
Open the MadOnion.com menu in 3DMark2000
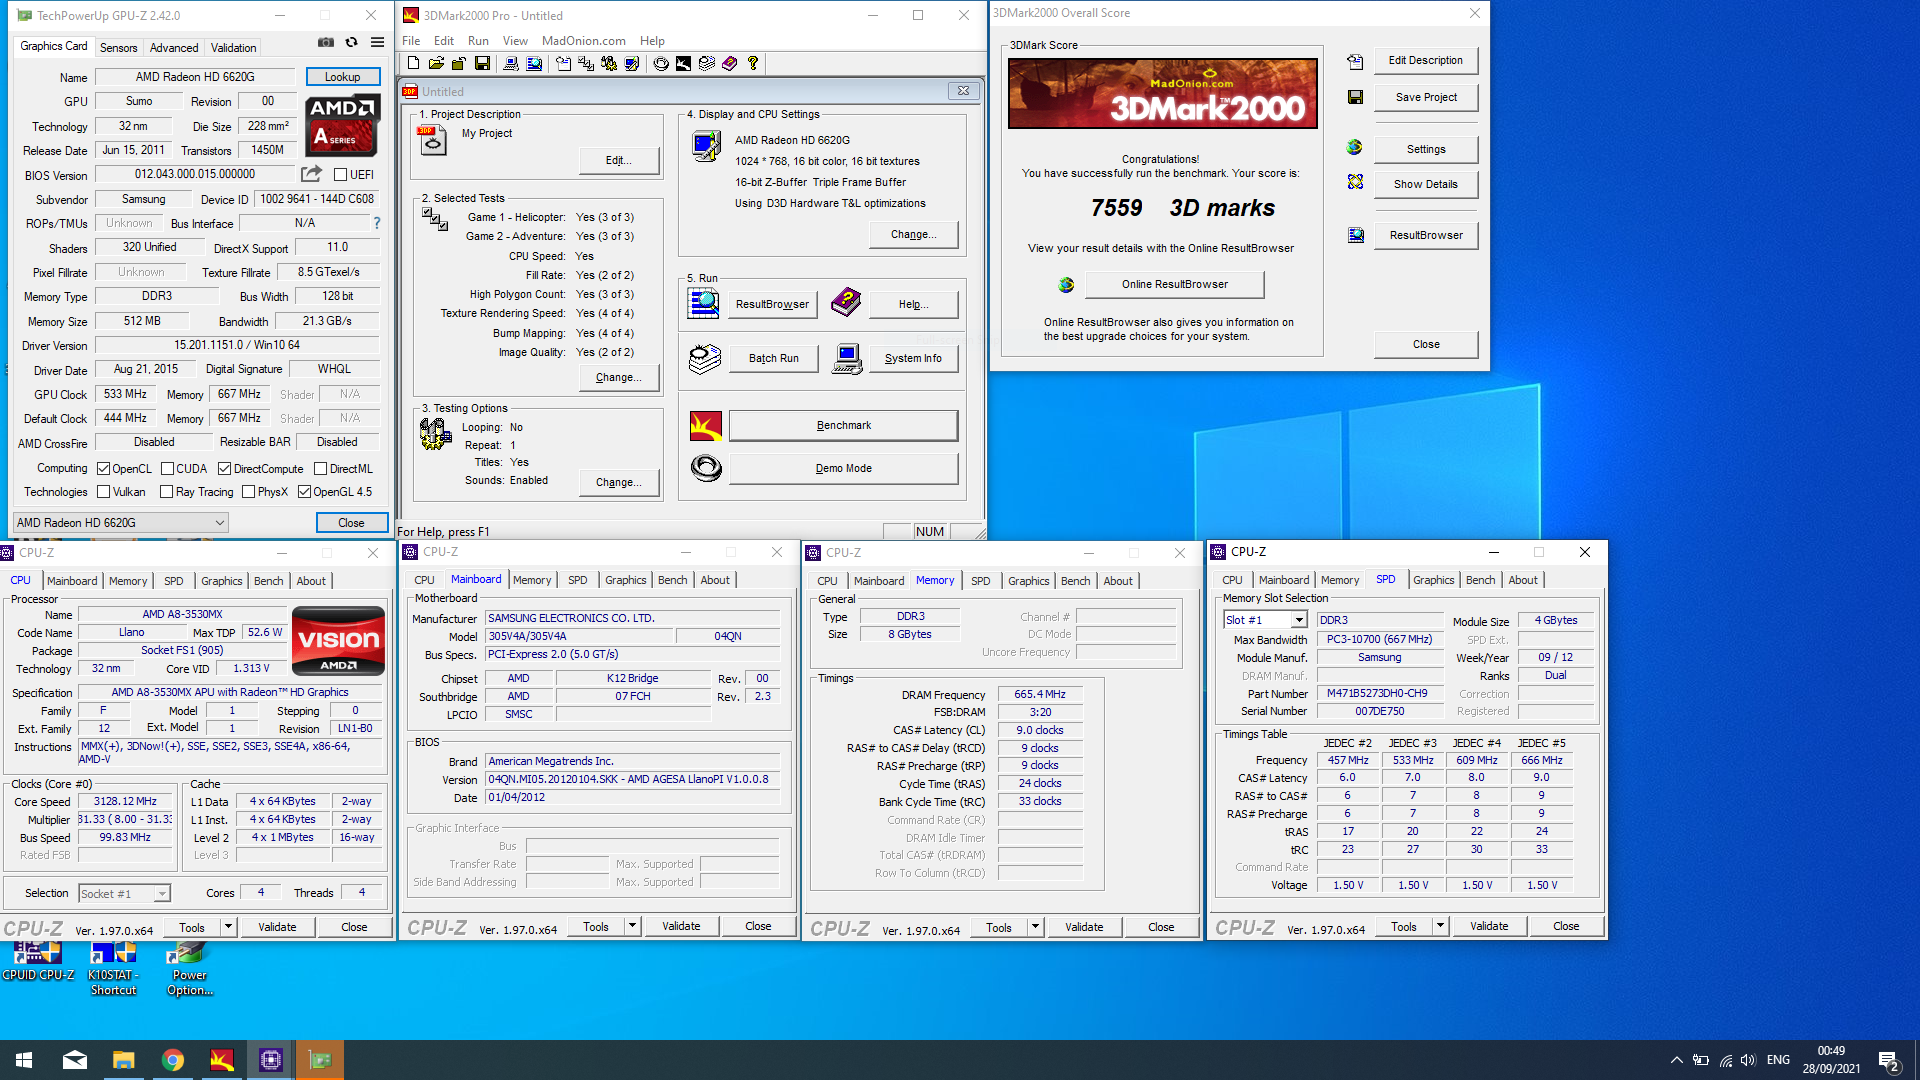(x=583, y=41)
